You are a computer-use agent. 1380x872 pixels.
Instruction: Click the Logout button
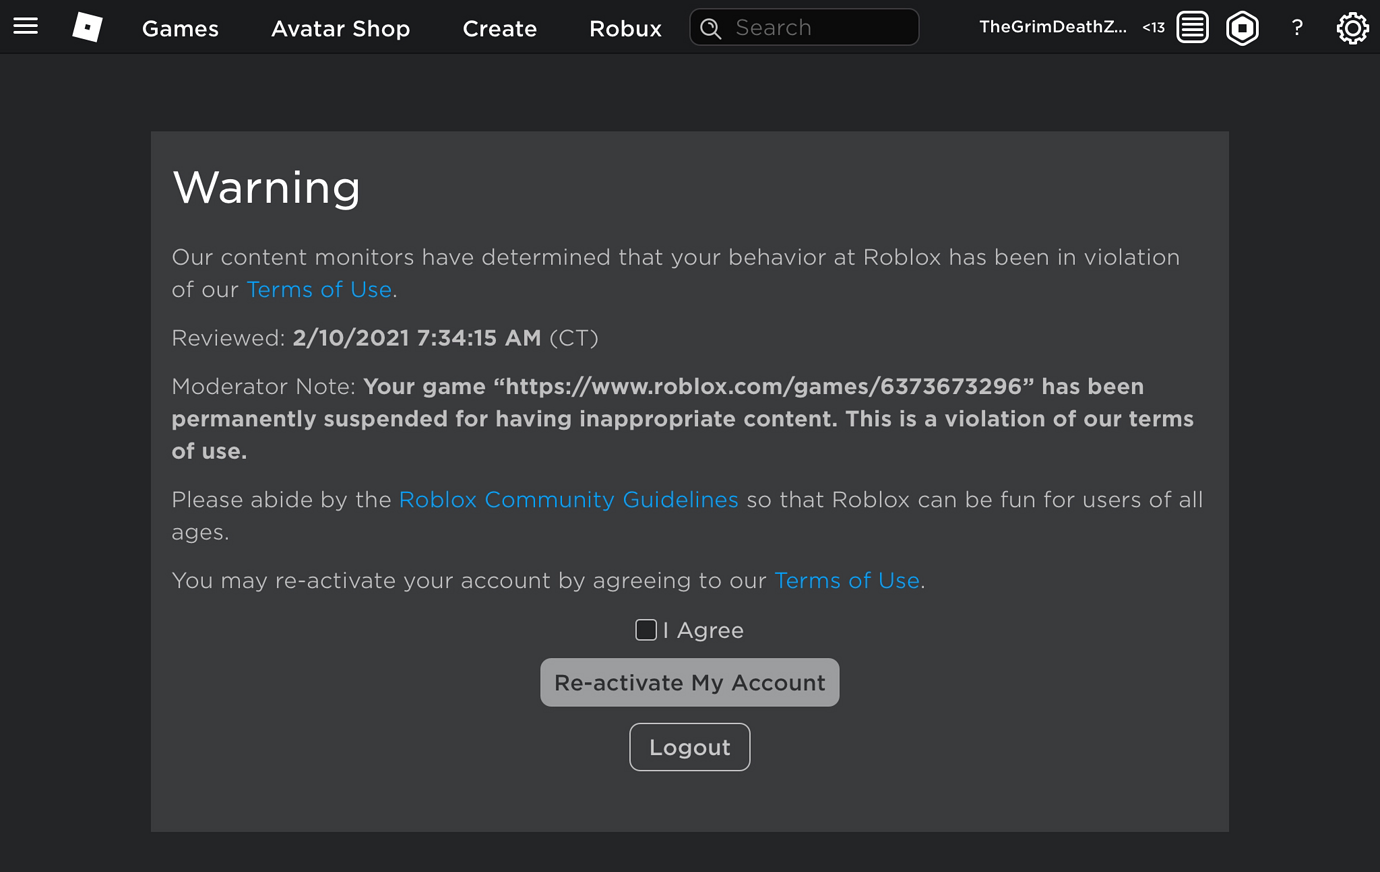click(689, 746)
